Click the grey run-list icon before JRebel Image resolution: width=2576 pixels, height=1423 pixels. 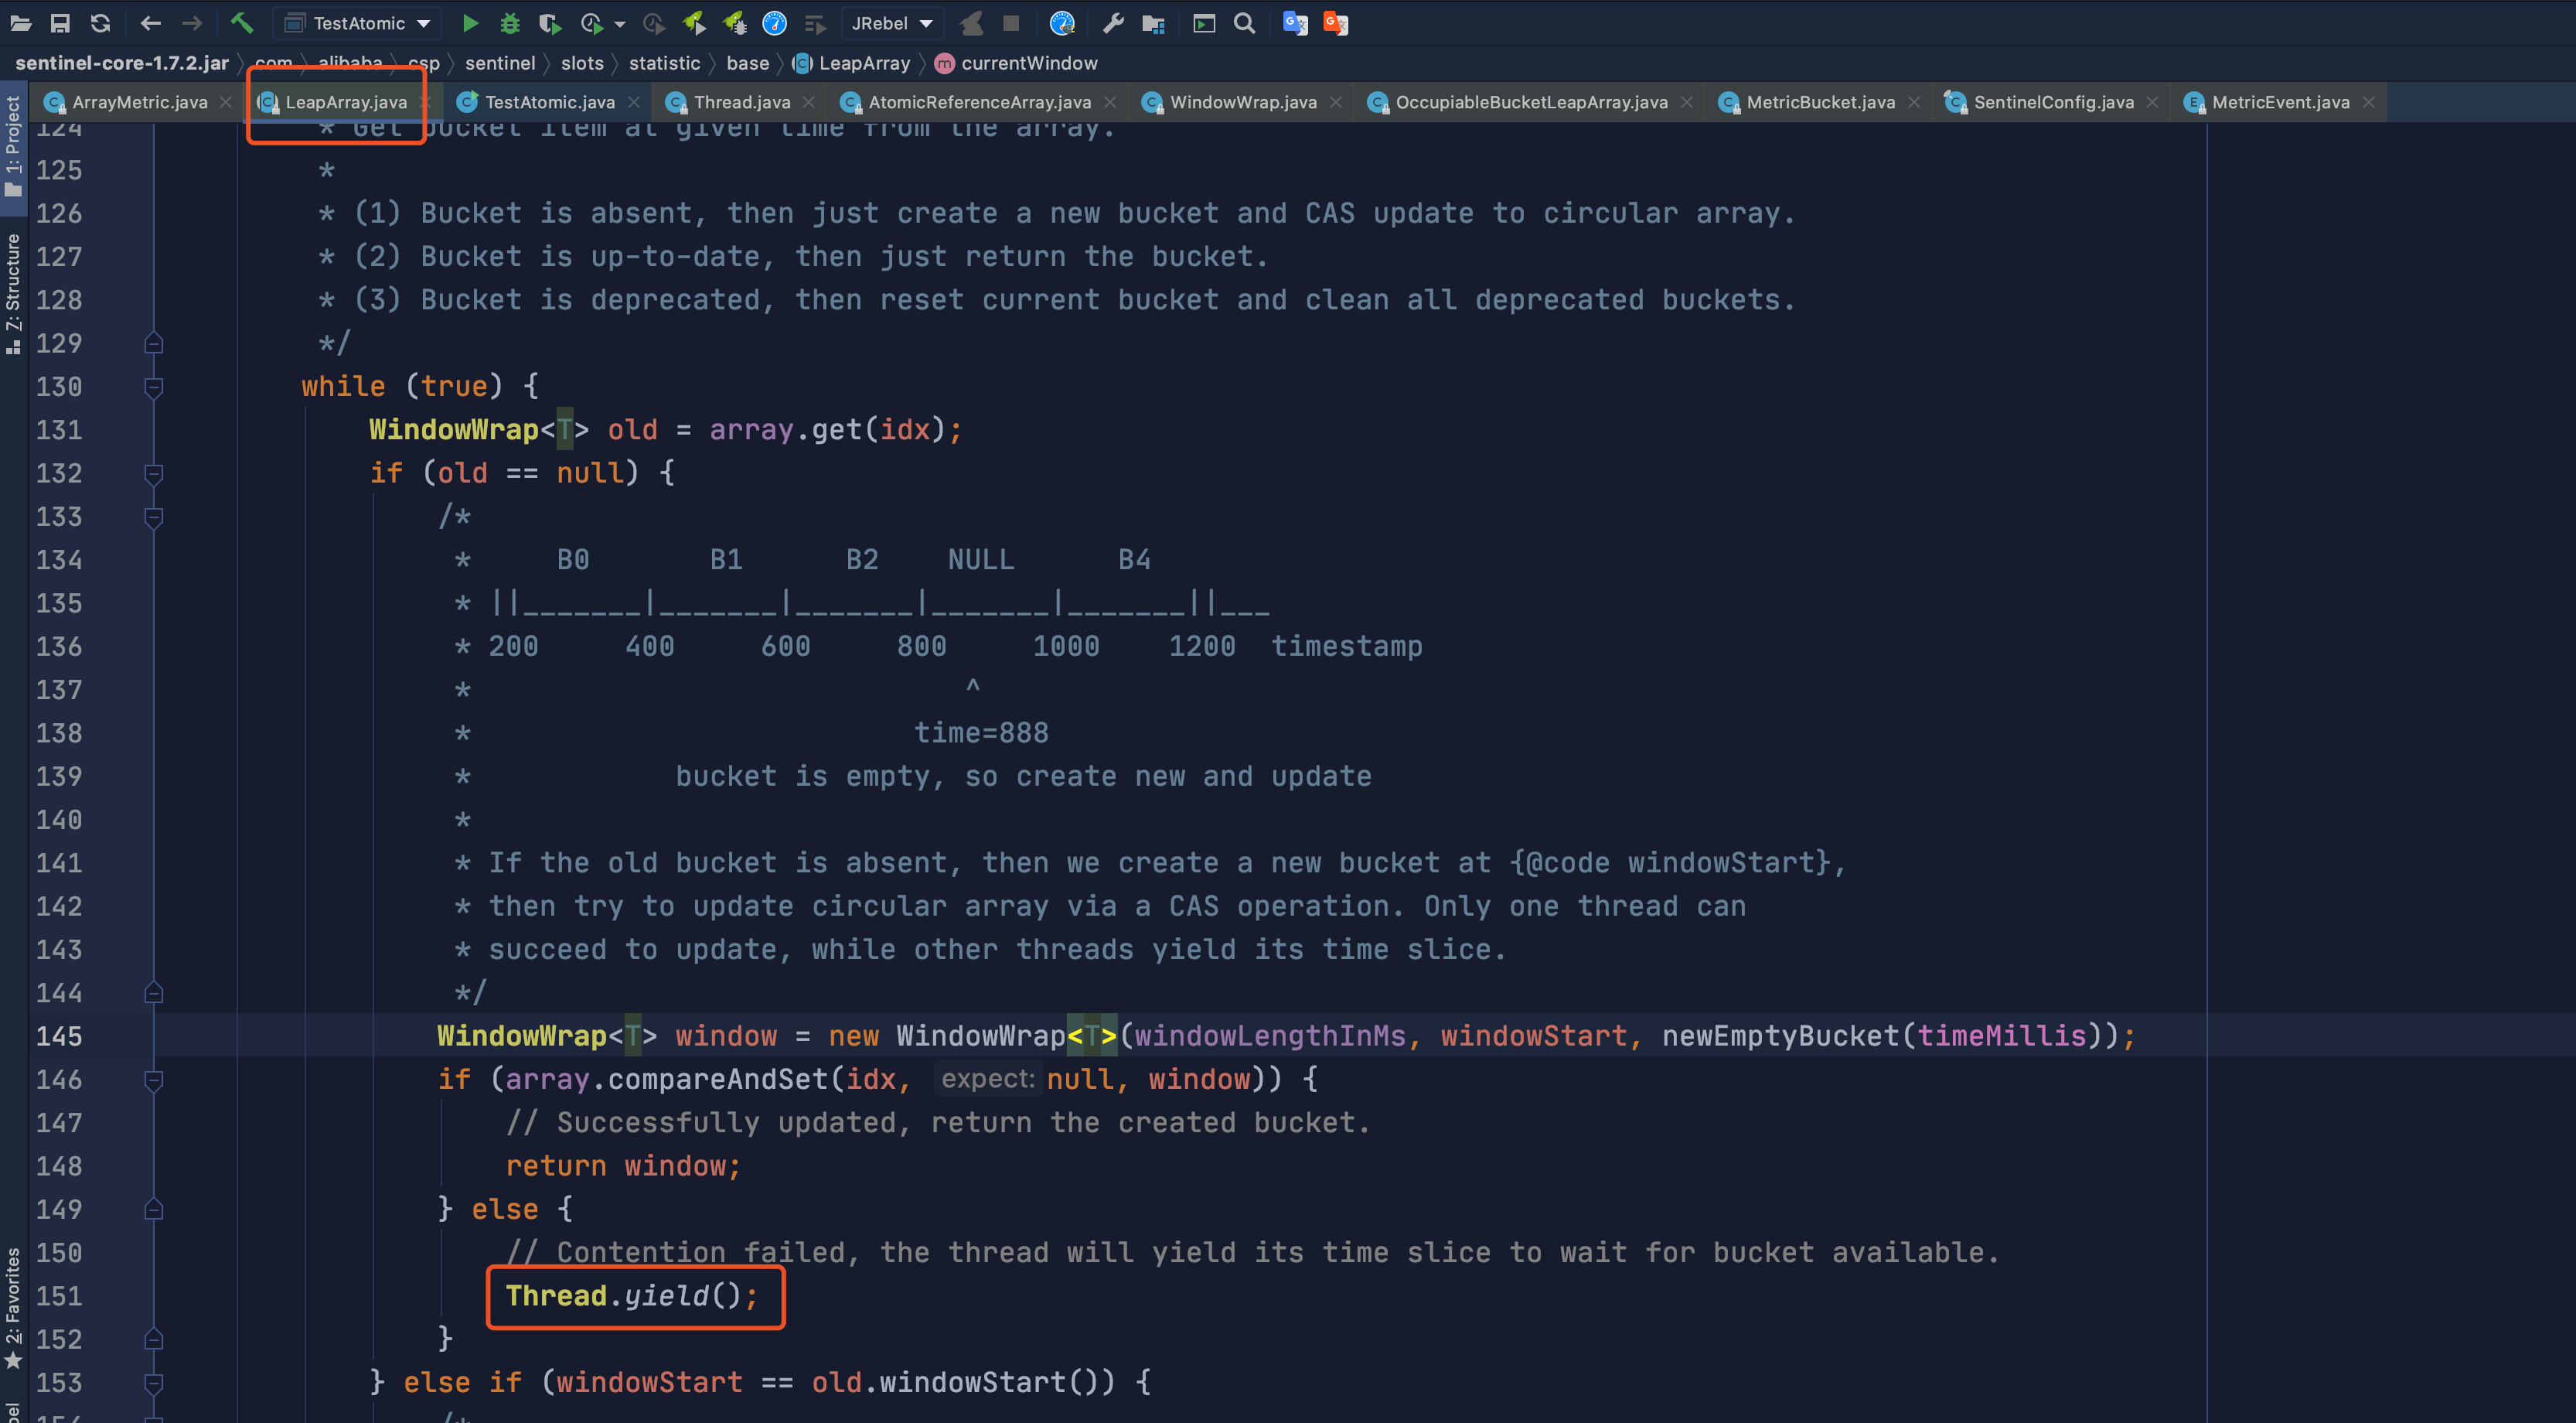[815, 23]
